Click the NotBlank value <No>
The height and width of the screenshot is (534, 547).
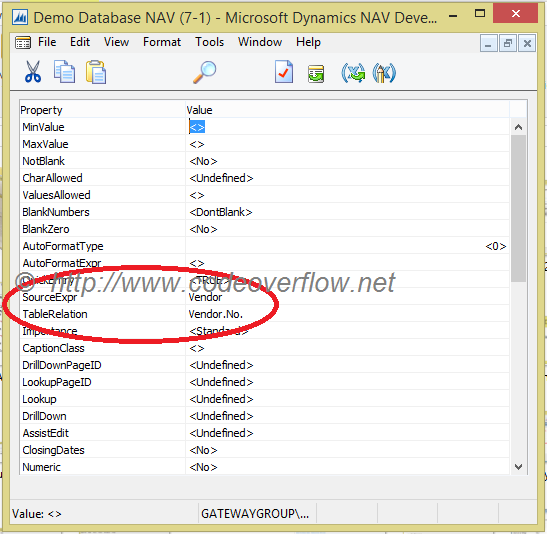click(203, 161)
